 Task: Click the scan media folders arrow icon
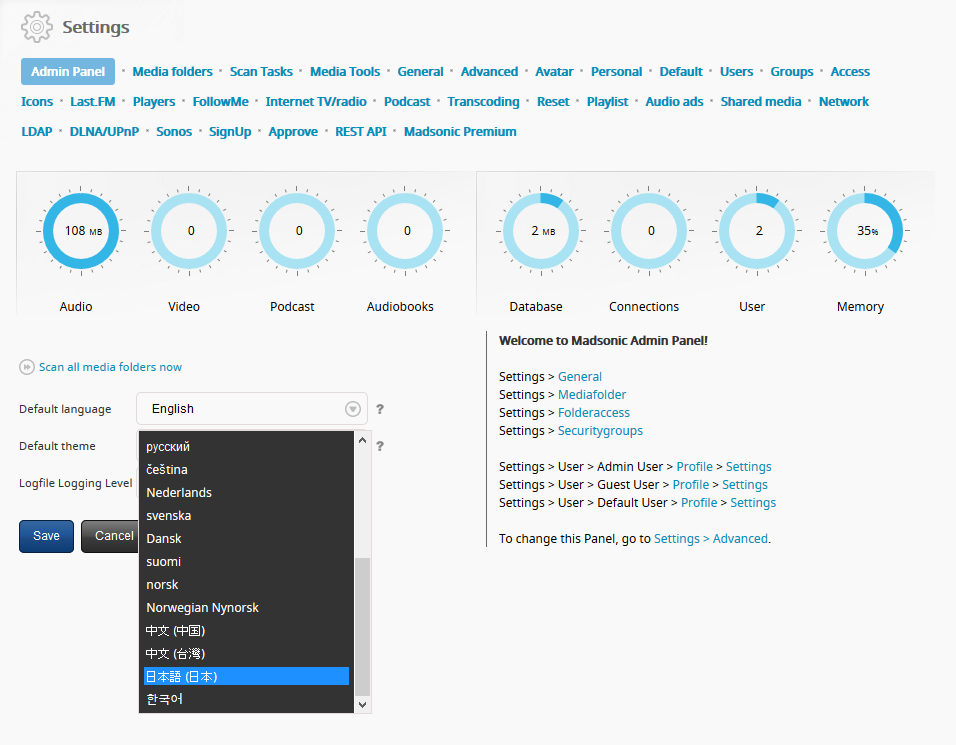(27, 367)
